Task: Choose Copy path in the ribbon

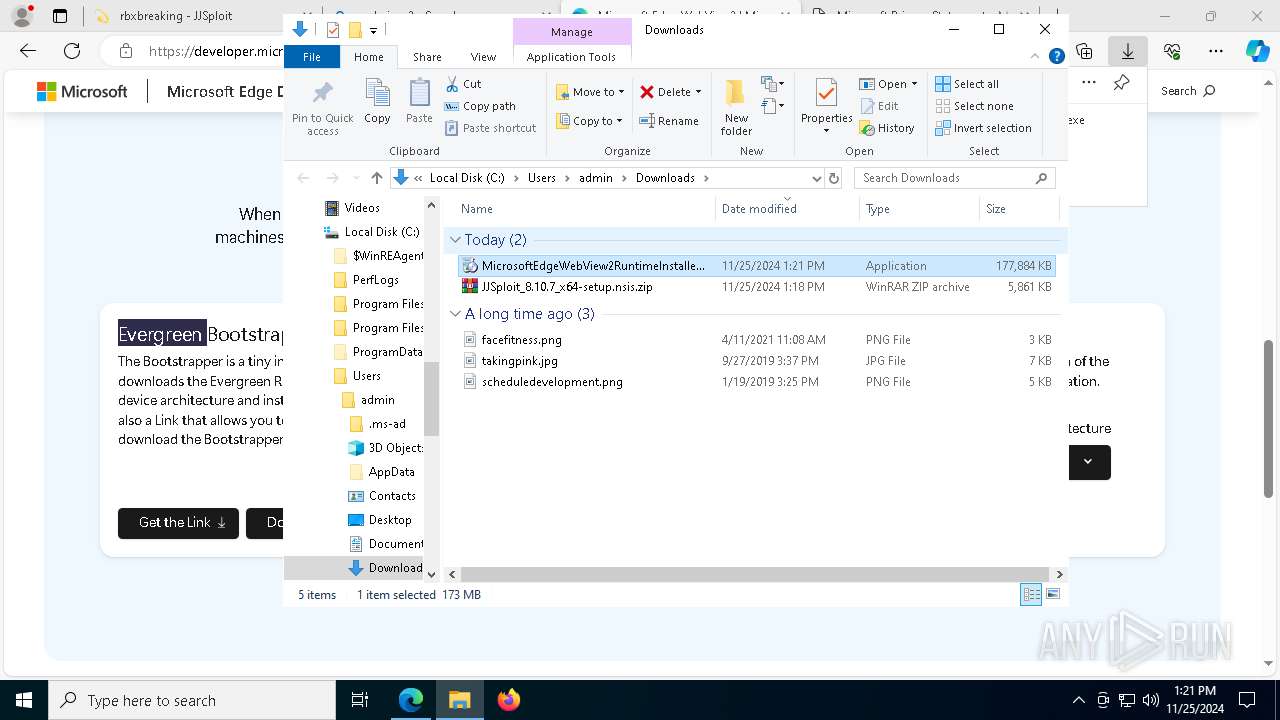Action: [480, 106]
